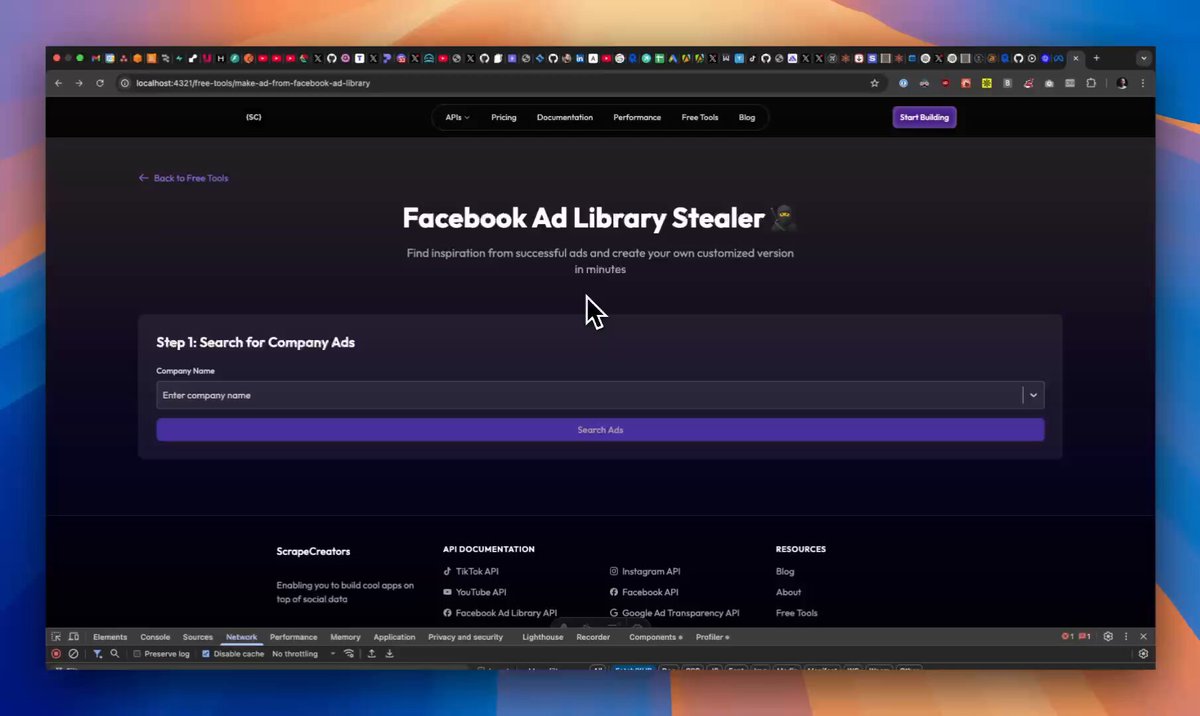Click the network filter funnel icon
This screenshot has height=716, width=1200.
(97, 654)
